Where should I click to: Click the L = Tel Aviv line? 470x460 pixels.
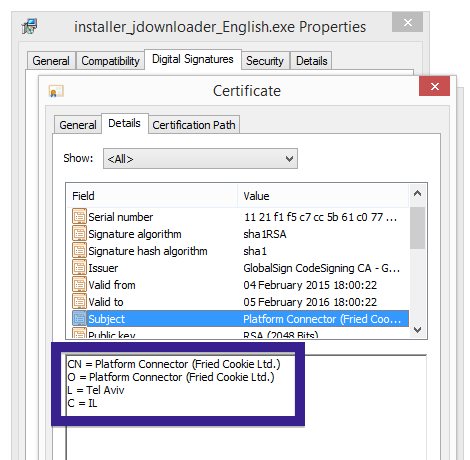pyautogui.click(x=96, y=390)
